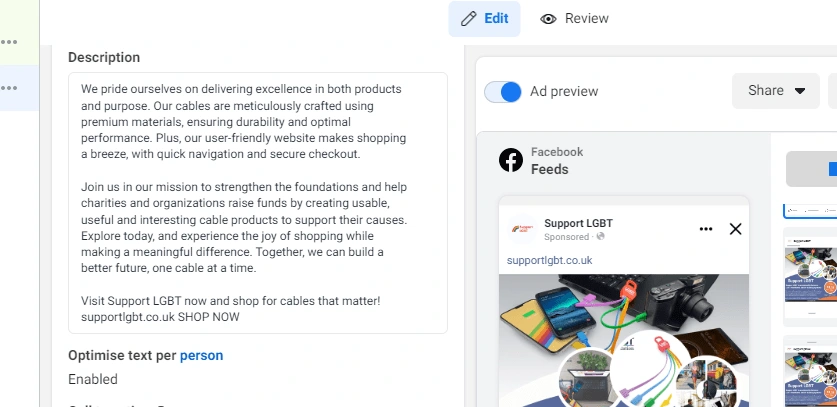Click the Facebook logo icon
Screen dimensions: 837x407
point(511,160)
